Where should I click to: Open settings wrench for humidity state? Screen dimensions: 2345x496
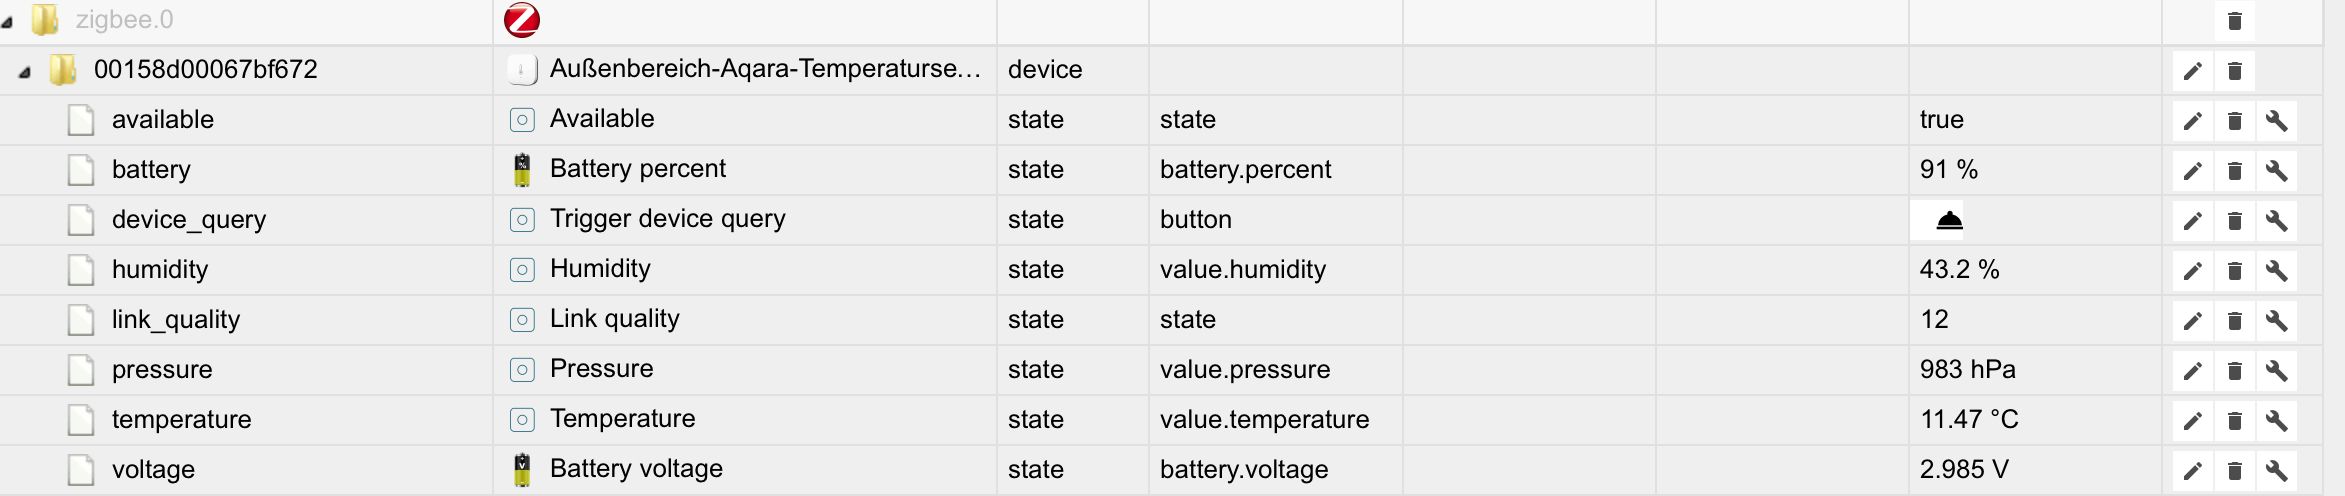click(x=2276, y=271)
